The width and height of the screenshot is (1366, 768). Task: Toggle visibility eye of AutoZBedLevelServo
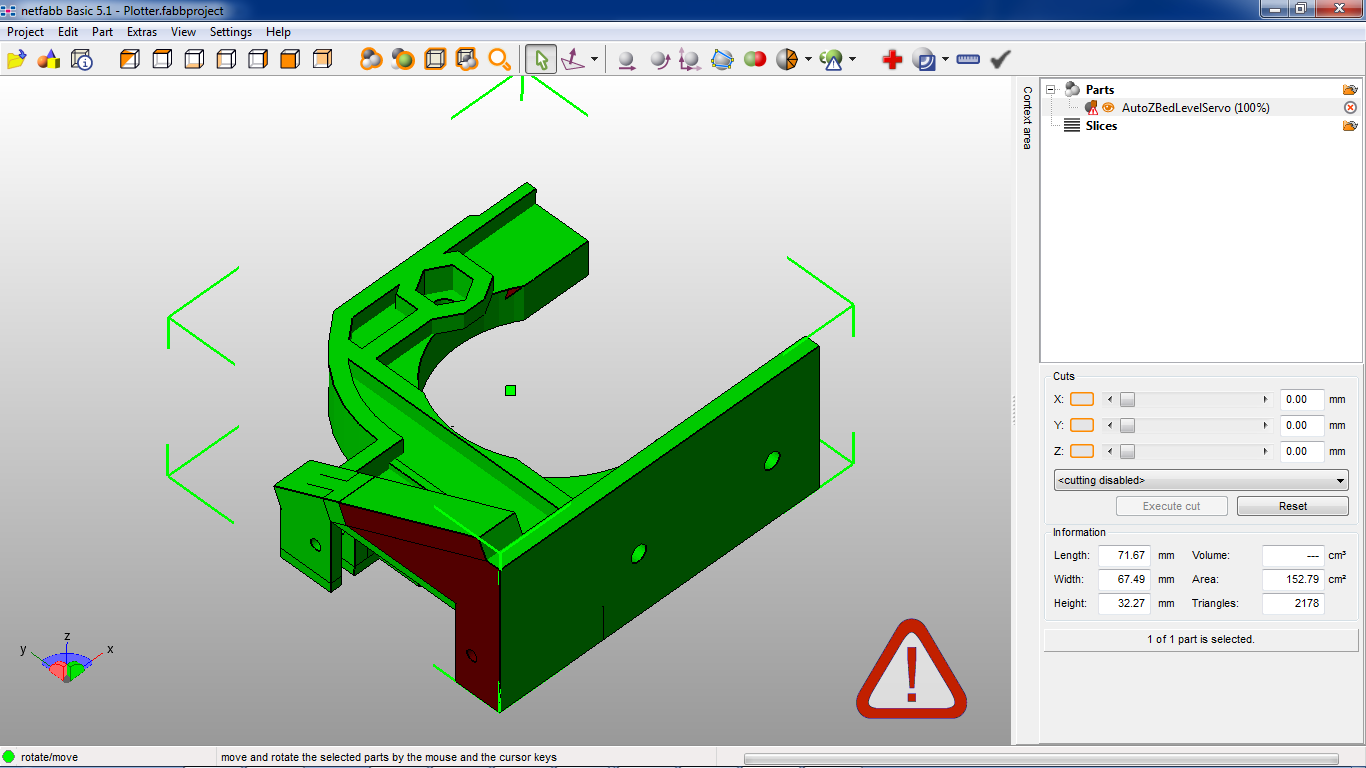tap(1108, 107)
